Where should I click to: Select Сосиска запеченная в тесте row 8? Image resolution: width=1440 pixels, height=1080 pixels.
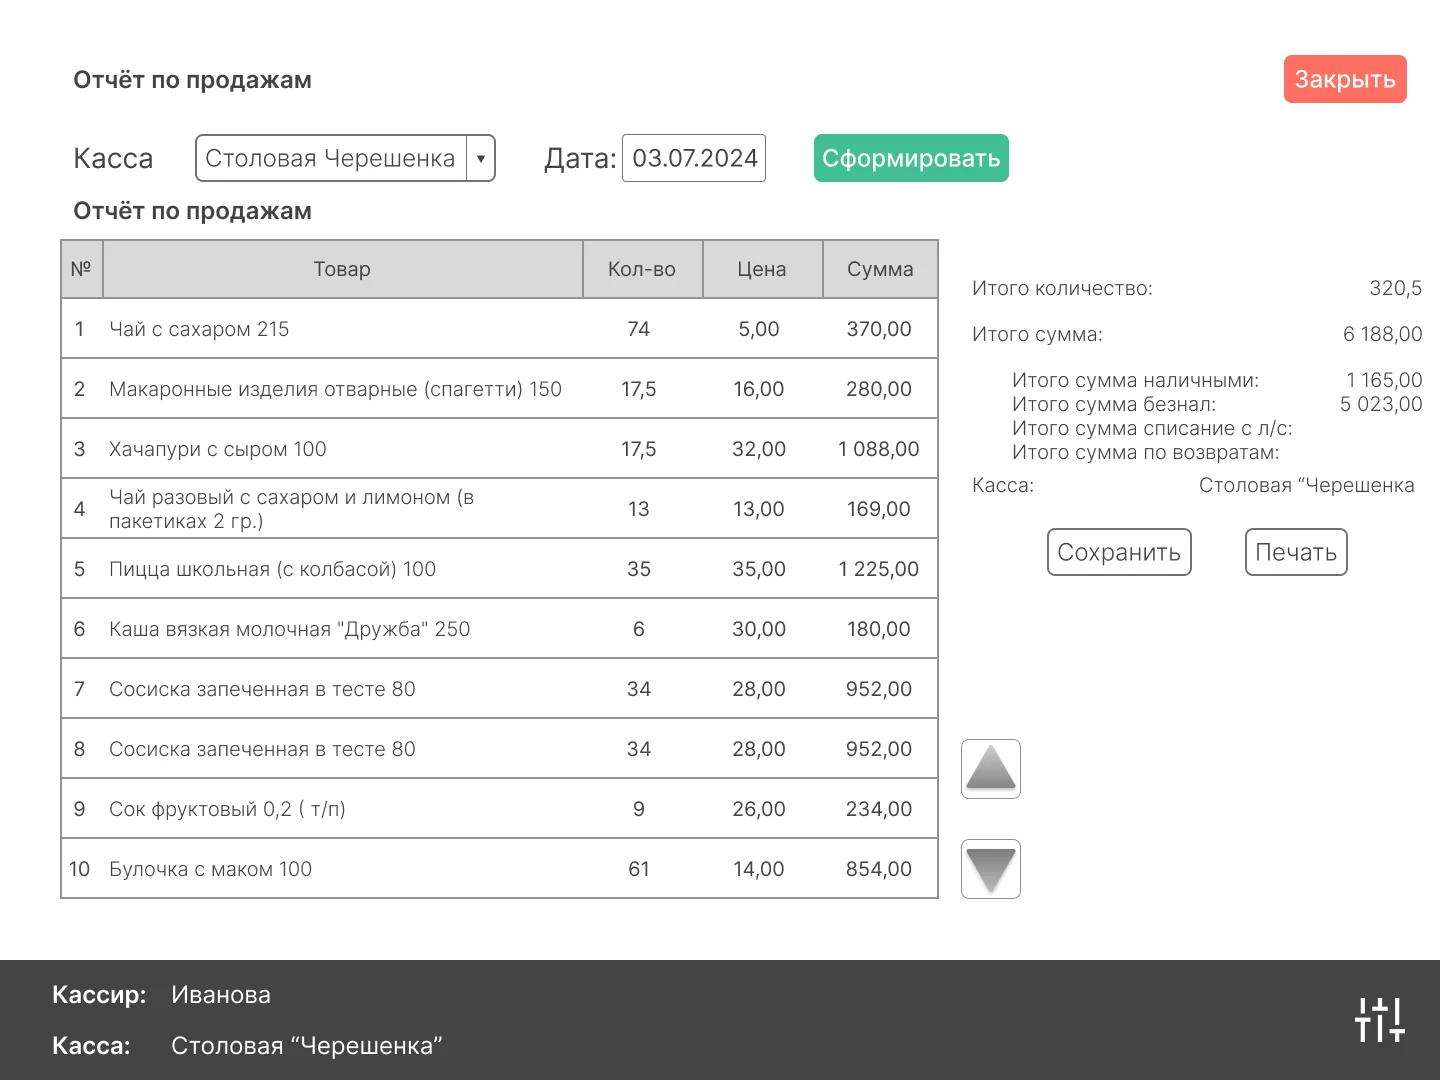click(499, 749)
